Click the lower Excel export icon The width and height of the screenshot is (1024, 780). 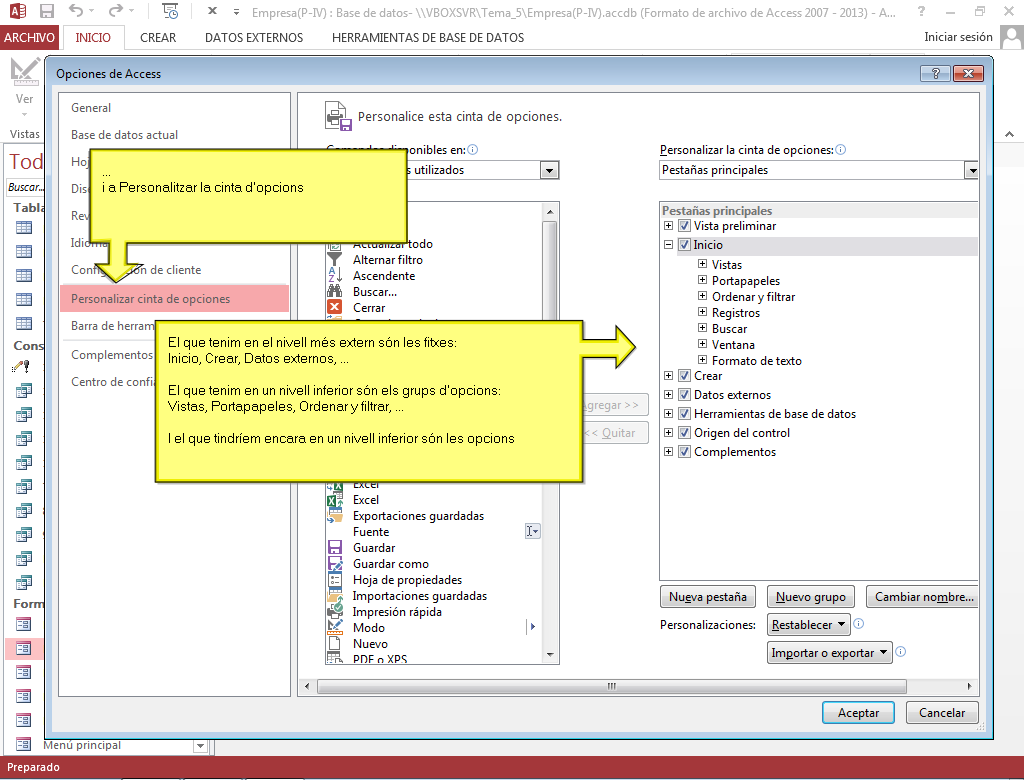[334, 500]
